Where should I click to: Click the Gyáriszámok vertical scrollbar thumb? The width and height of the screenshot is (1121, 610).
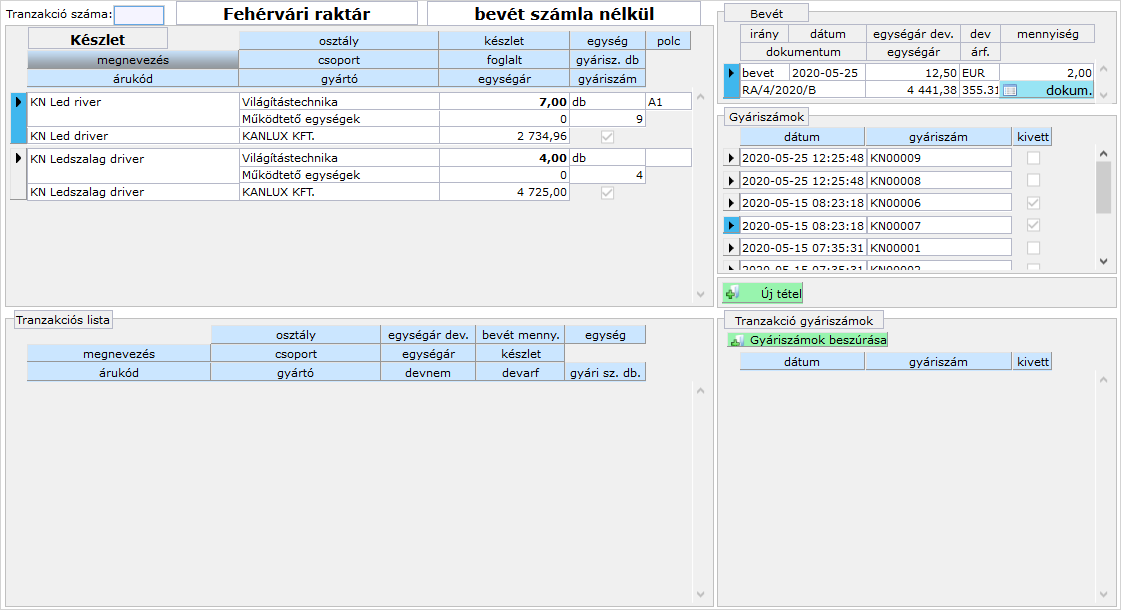(1103, 187)
